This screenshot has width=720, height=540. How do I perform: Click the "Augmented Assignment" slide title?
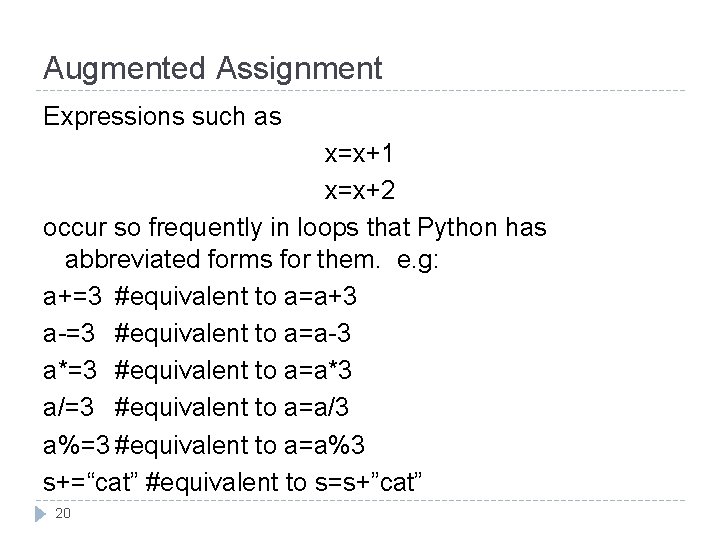[x=212, y=68]
